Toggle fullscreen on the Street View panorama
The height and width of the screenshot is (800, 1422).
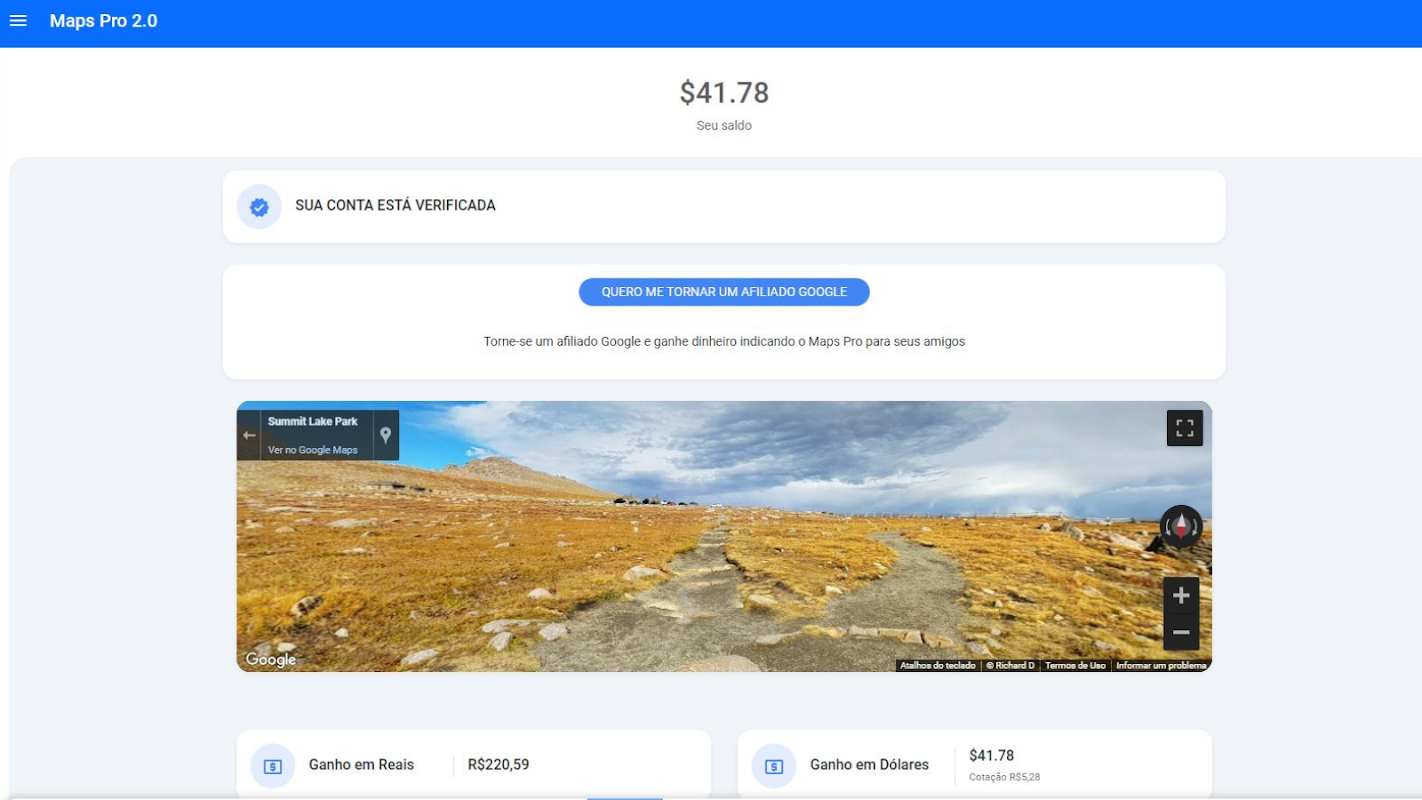[x=1185, y=428]
